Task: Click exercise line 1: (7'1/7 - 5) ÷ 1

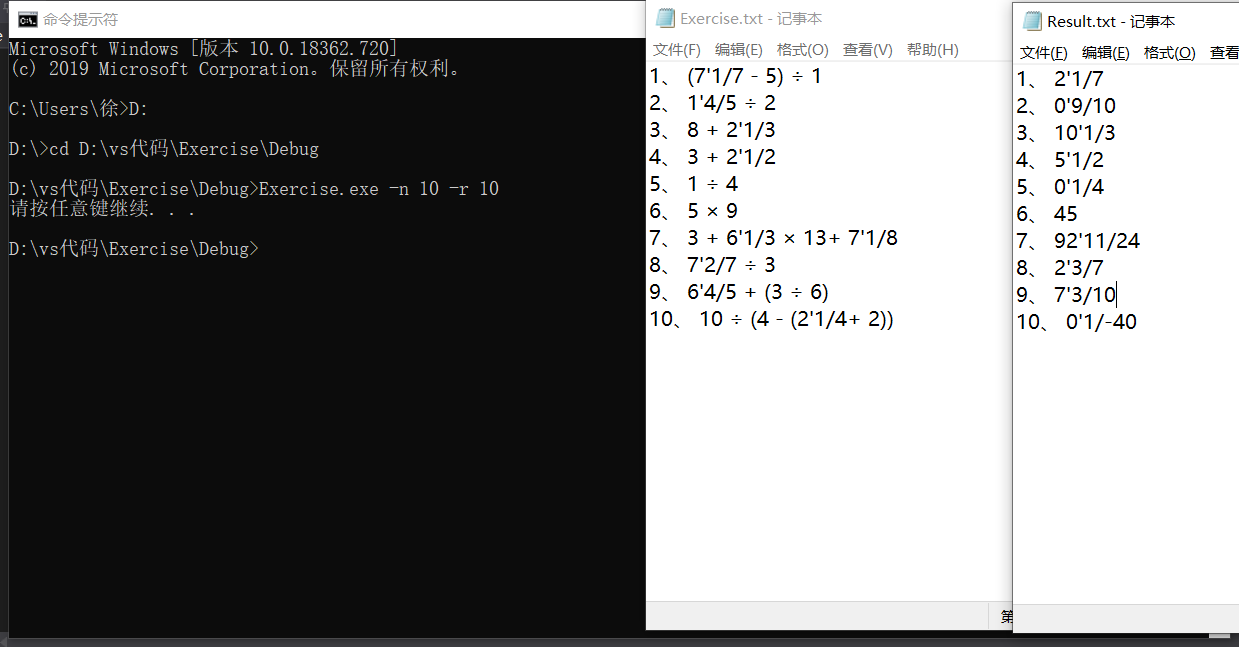Action: pos(735,76)
